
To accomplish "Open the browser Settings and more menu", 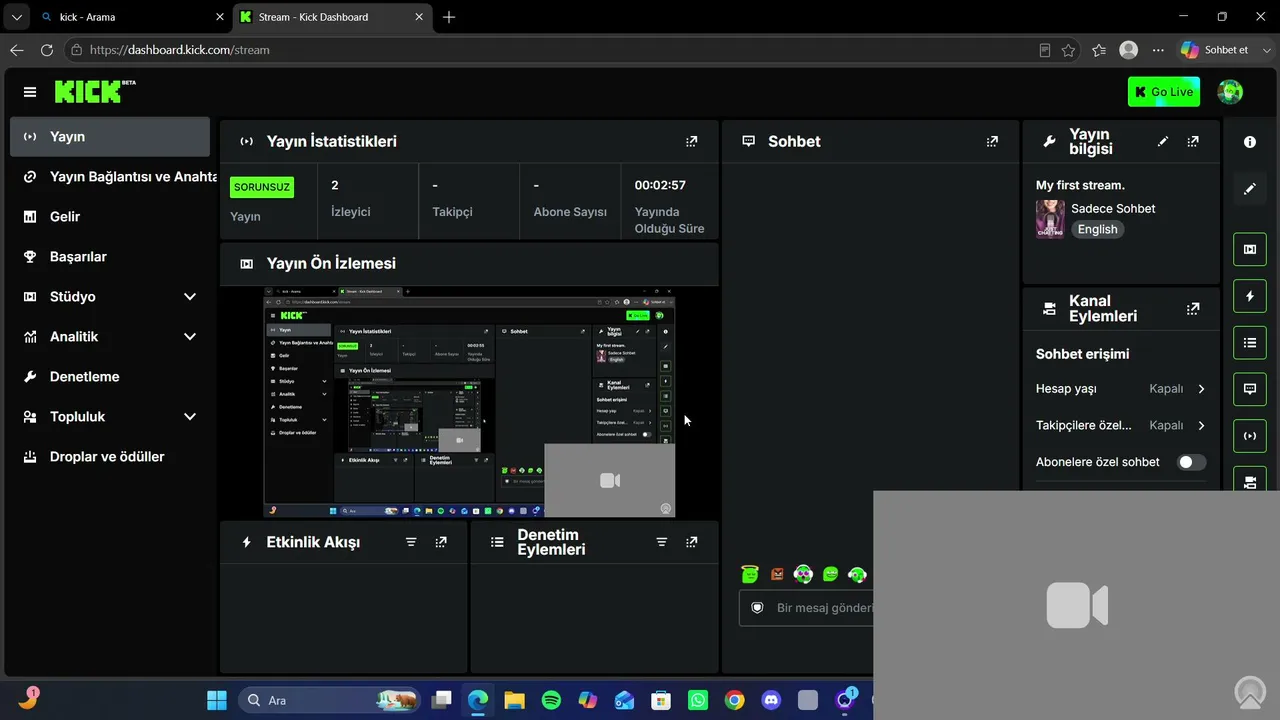I will point(1158,50).
